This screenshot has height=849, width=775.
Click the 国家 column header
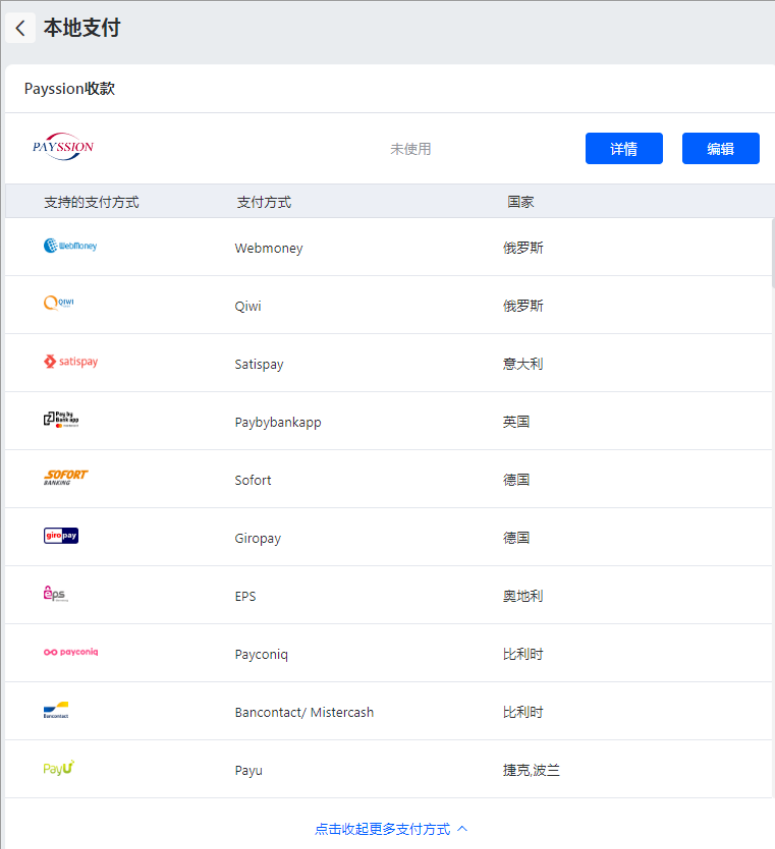pyautogui.click(x=521, y=201)
